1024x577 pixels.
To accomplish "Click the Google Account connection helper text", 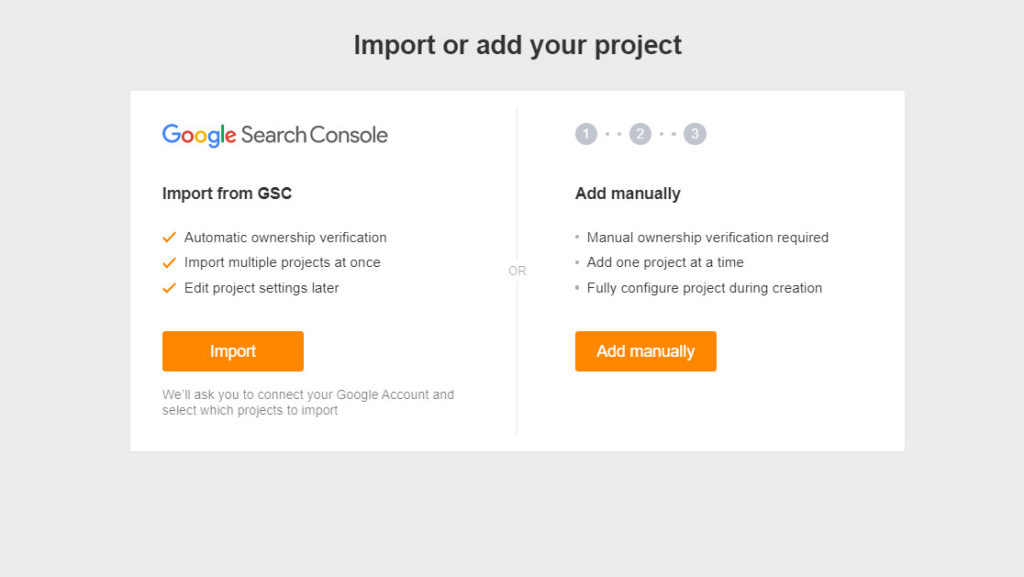I will tap(308, 402).
